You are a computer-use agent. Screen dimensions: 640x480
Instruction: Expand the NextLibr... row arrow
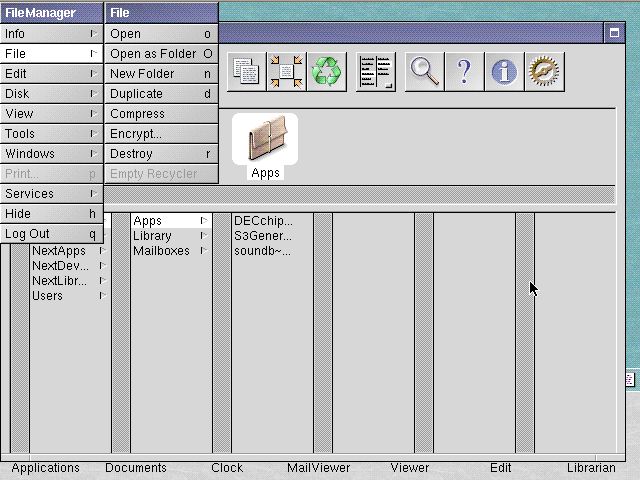pyautogui.click(x=103, y=281)
